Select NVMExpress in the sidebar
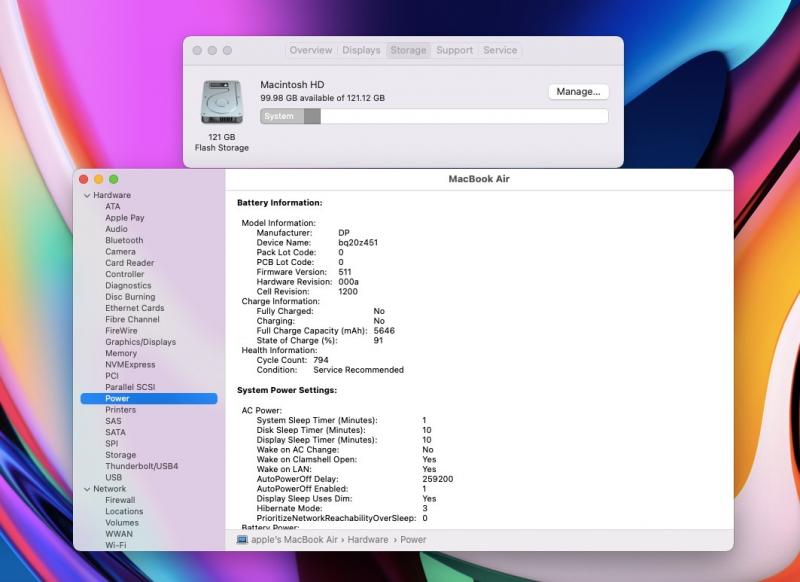This screenshot has height=582, width=800. (130, 365)
